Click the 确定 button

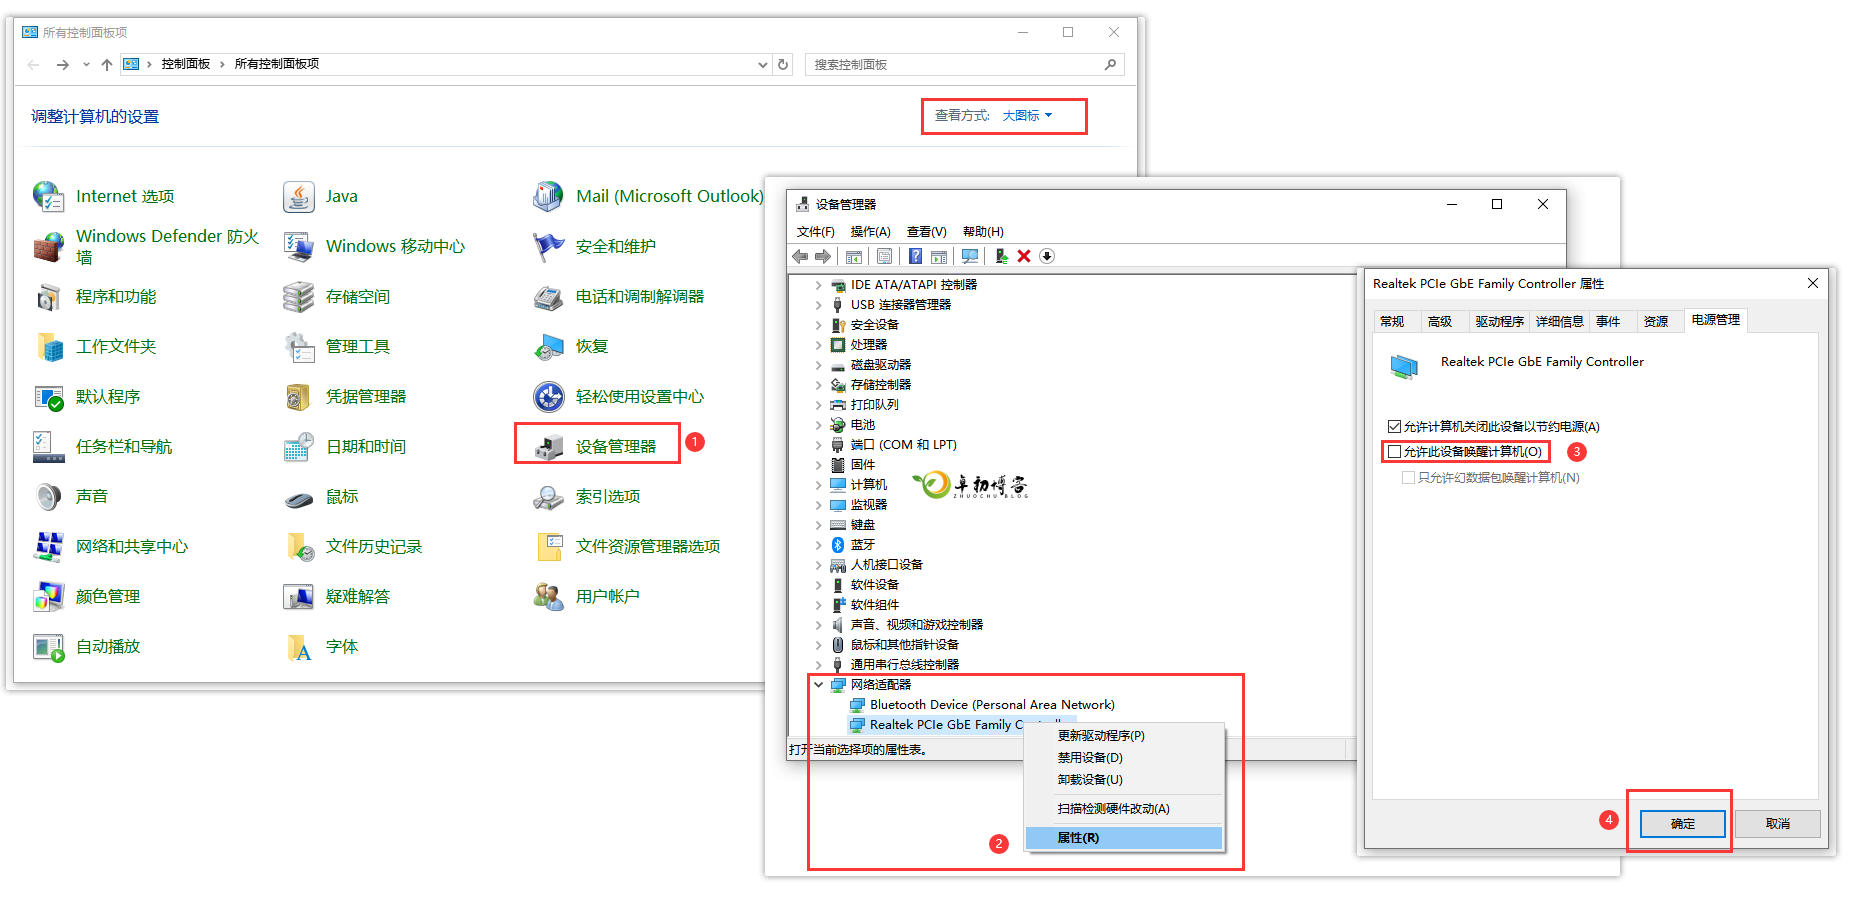[x=1682, y=824]
